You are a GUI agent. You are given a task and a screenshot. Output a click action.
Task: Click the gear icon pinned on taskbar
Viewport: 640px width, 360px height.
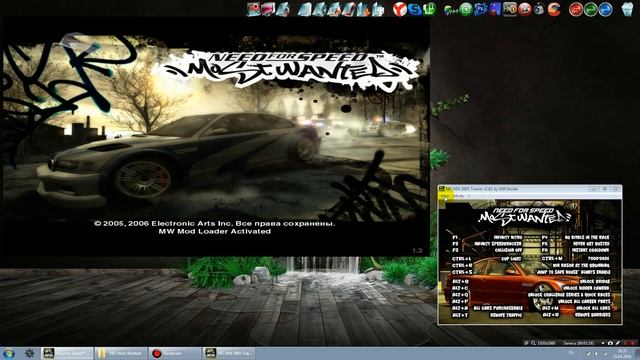coord(29,353)
